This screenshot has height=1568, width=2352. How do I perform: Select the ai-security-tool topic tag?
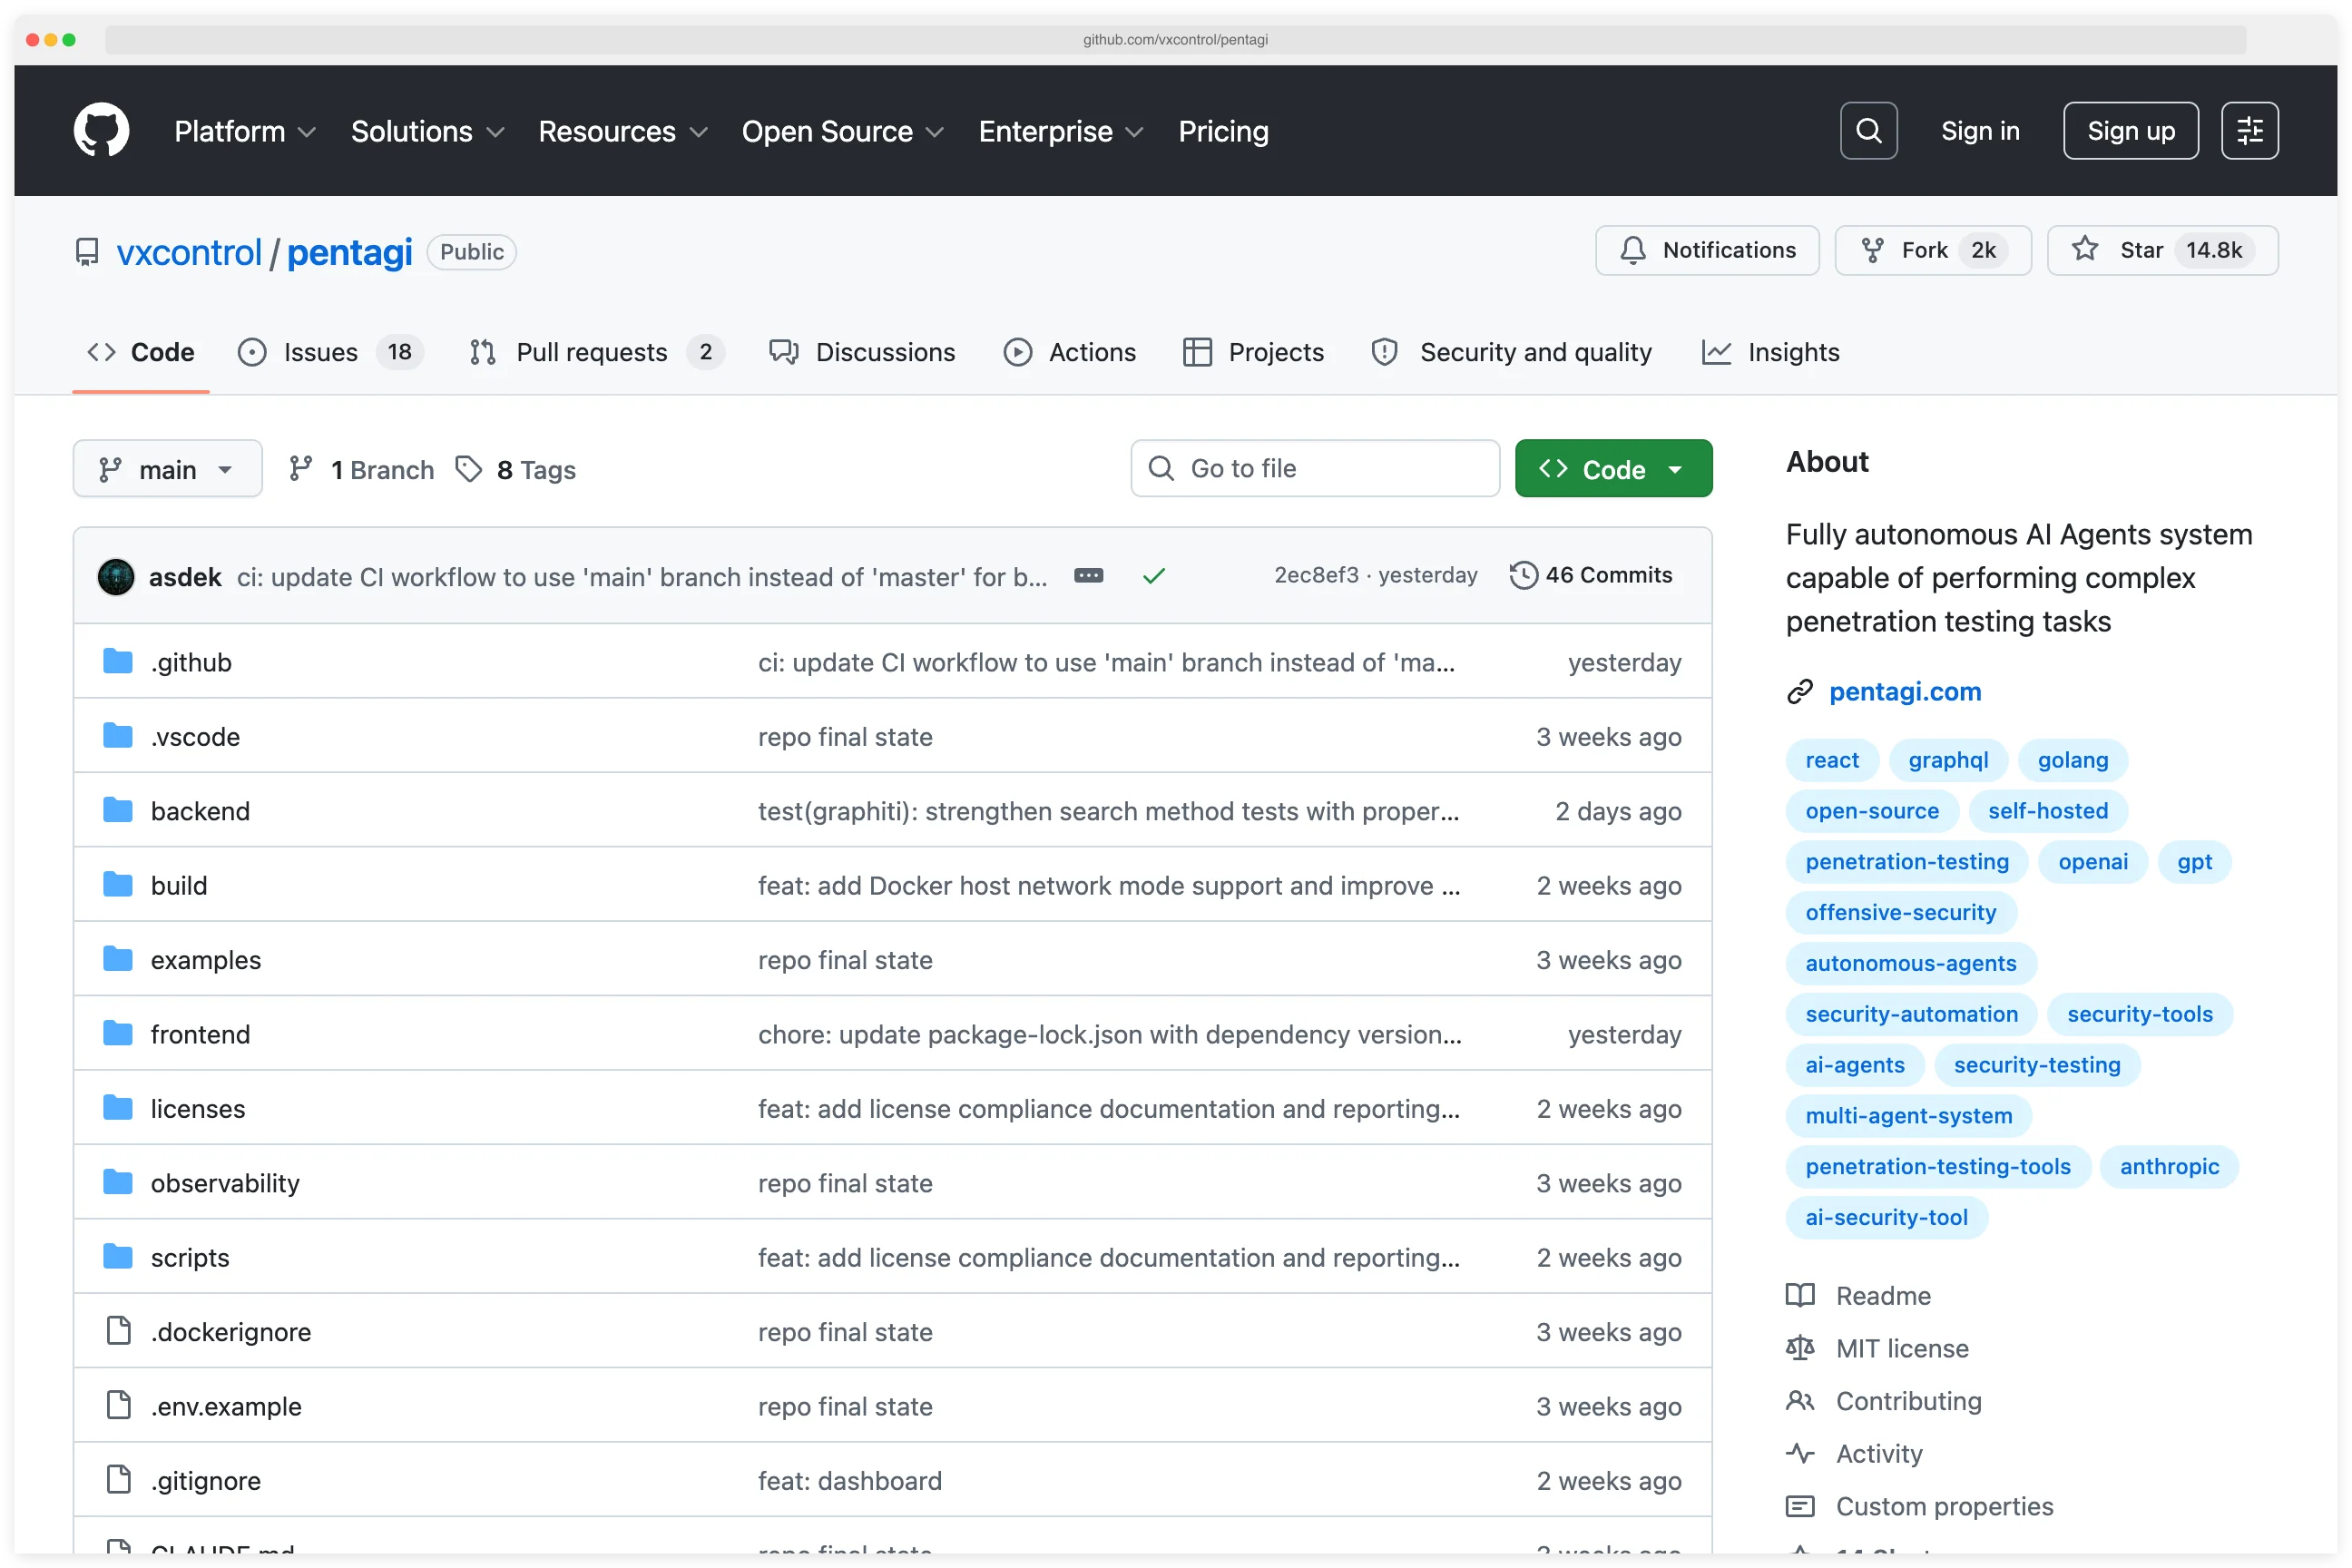[1886, 1218]
